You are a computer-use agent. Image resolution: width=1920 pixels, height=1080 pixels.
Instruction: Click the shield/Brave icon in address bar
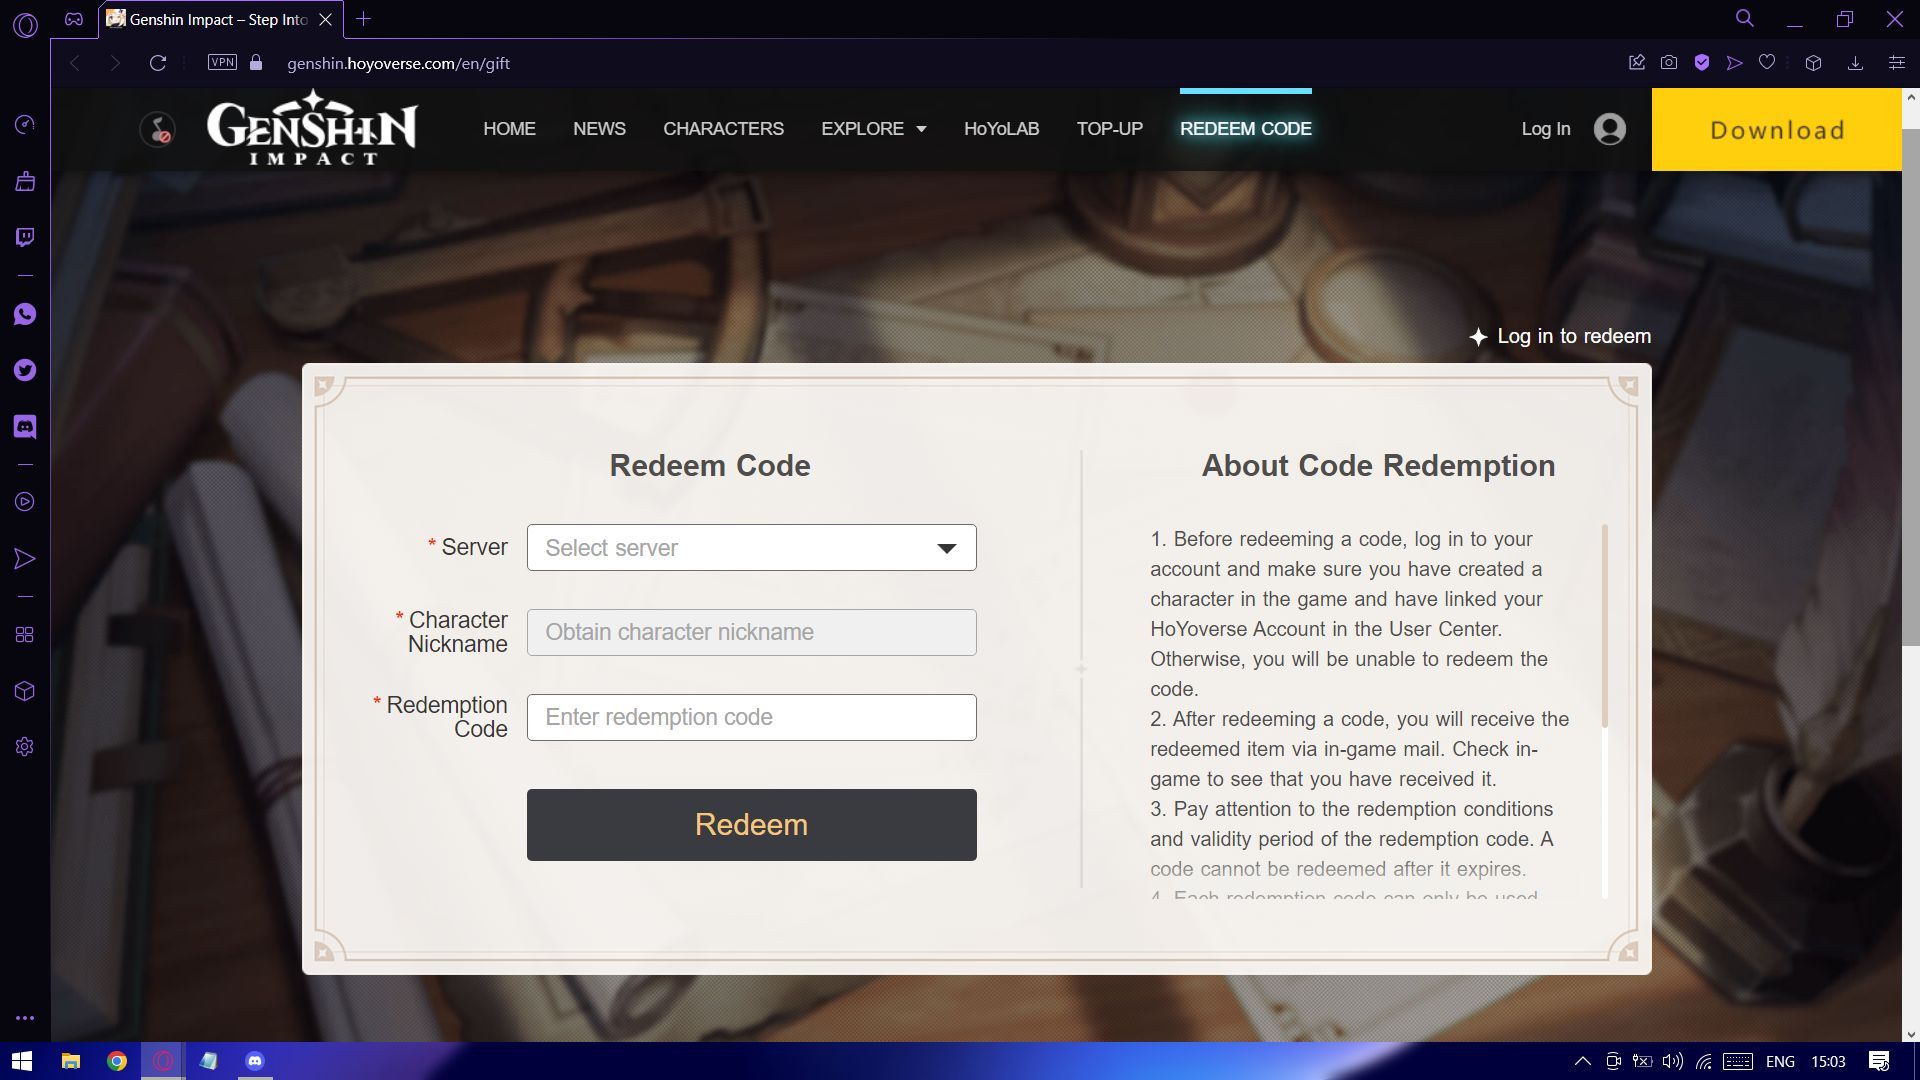pyautogui.click(x=1702, y=62)
